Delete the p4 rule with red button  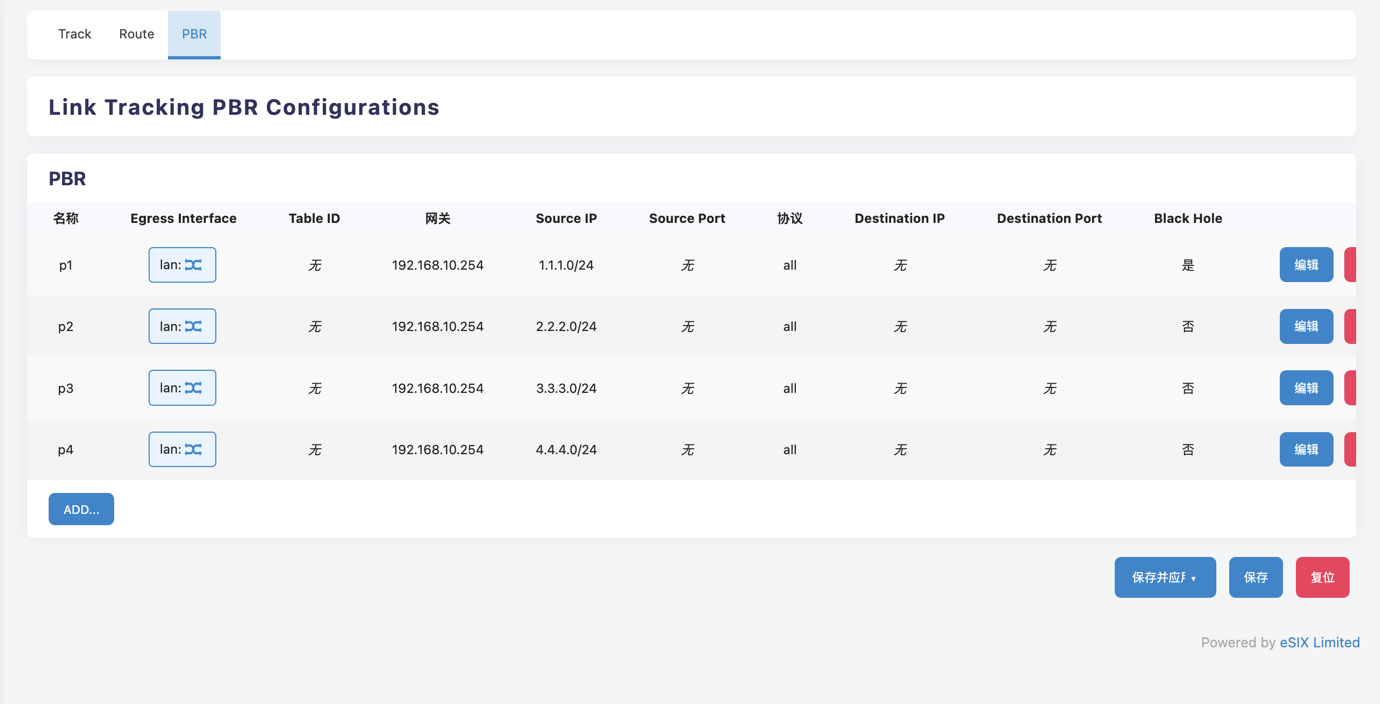1350,450
